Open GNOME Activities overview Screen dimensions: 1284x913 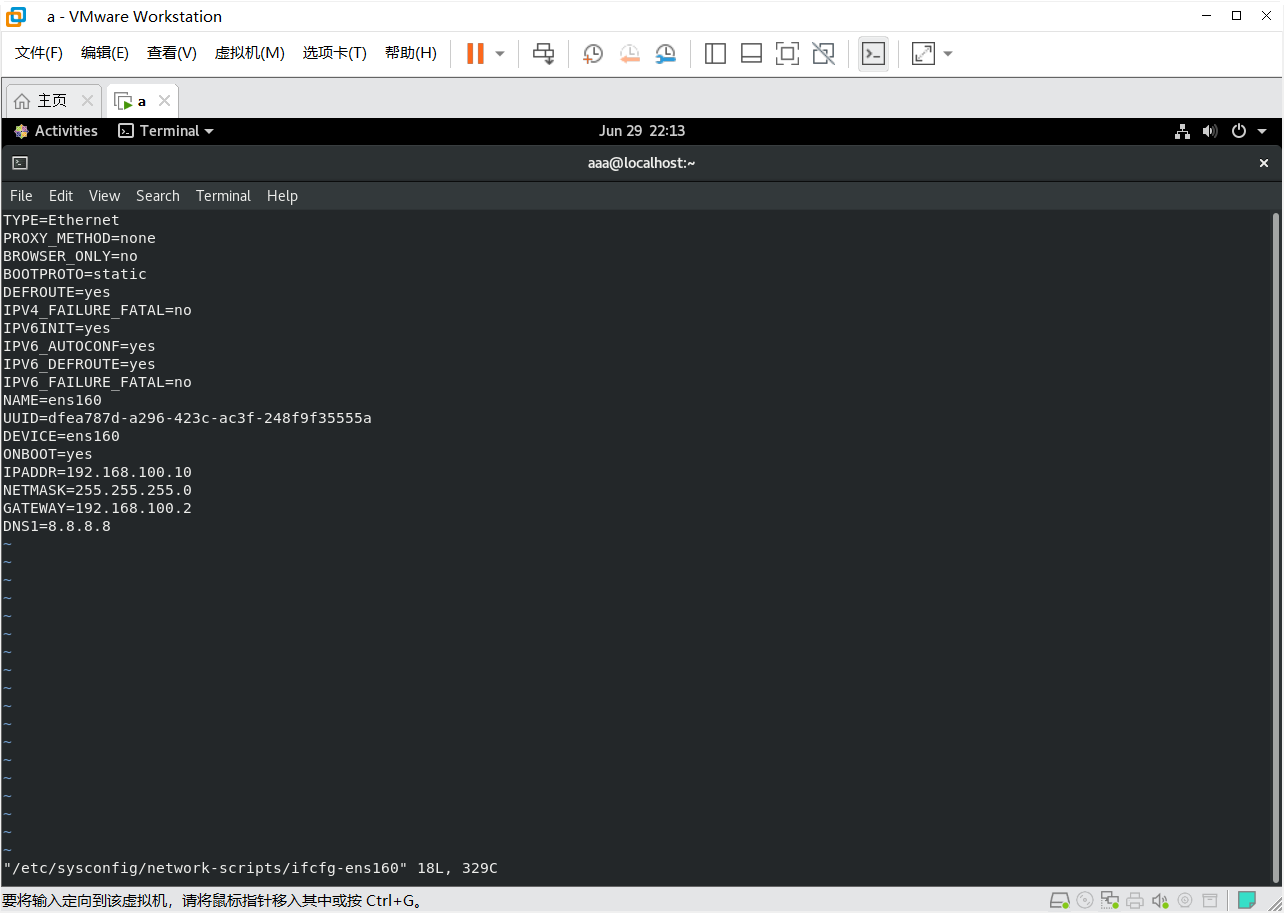[x=56, y=131]
